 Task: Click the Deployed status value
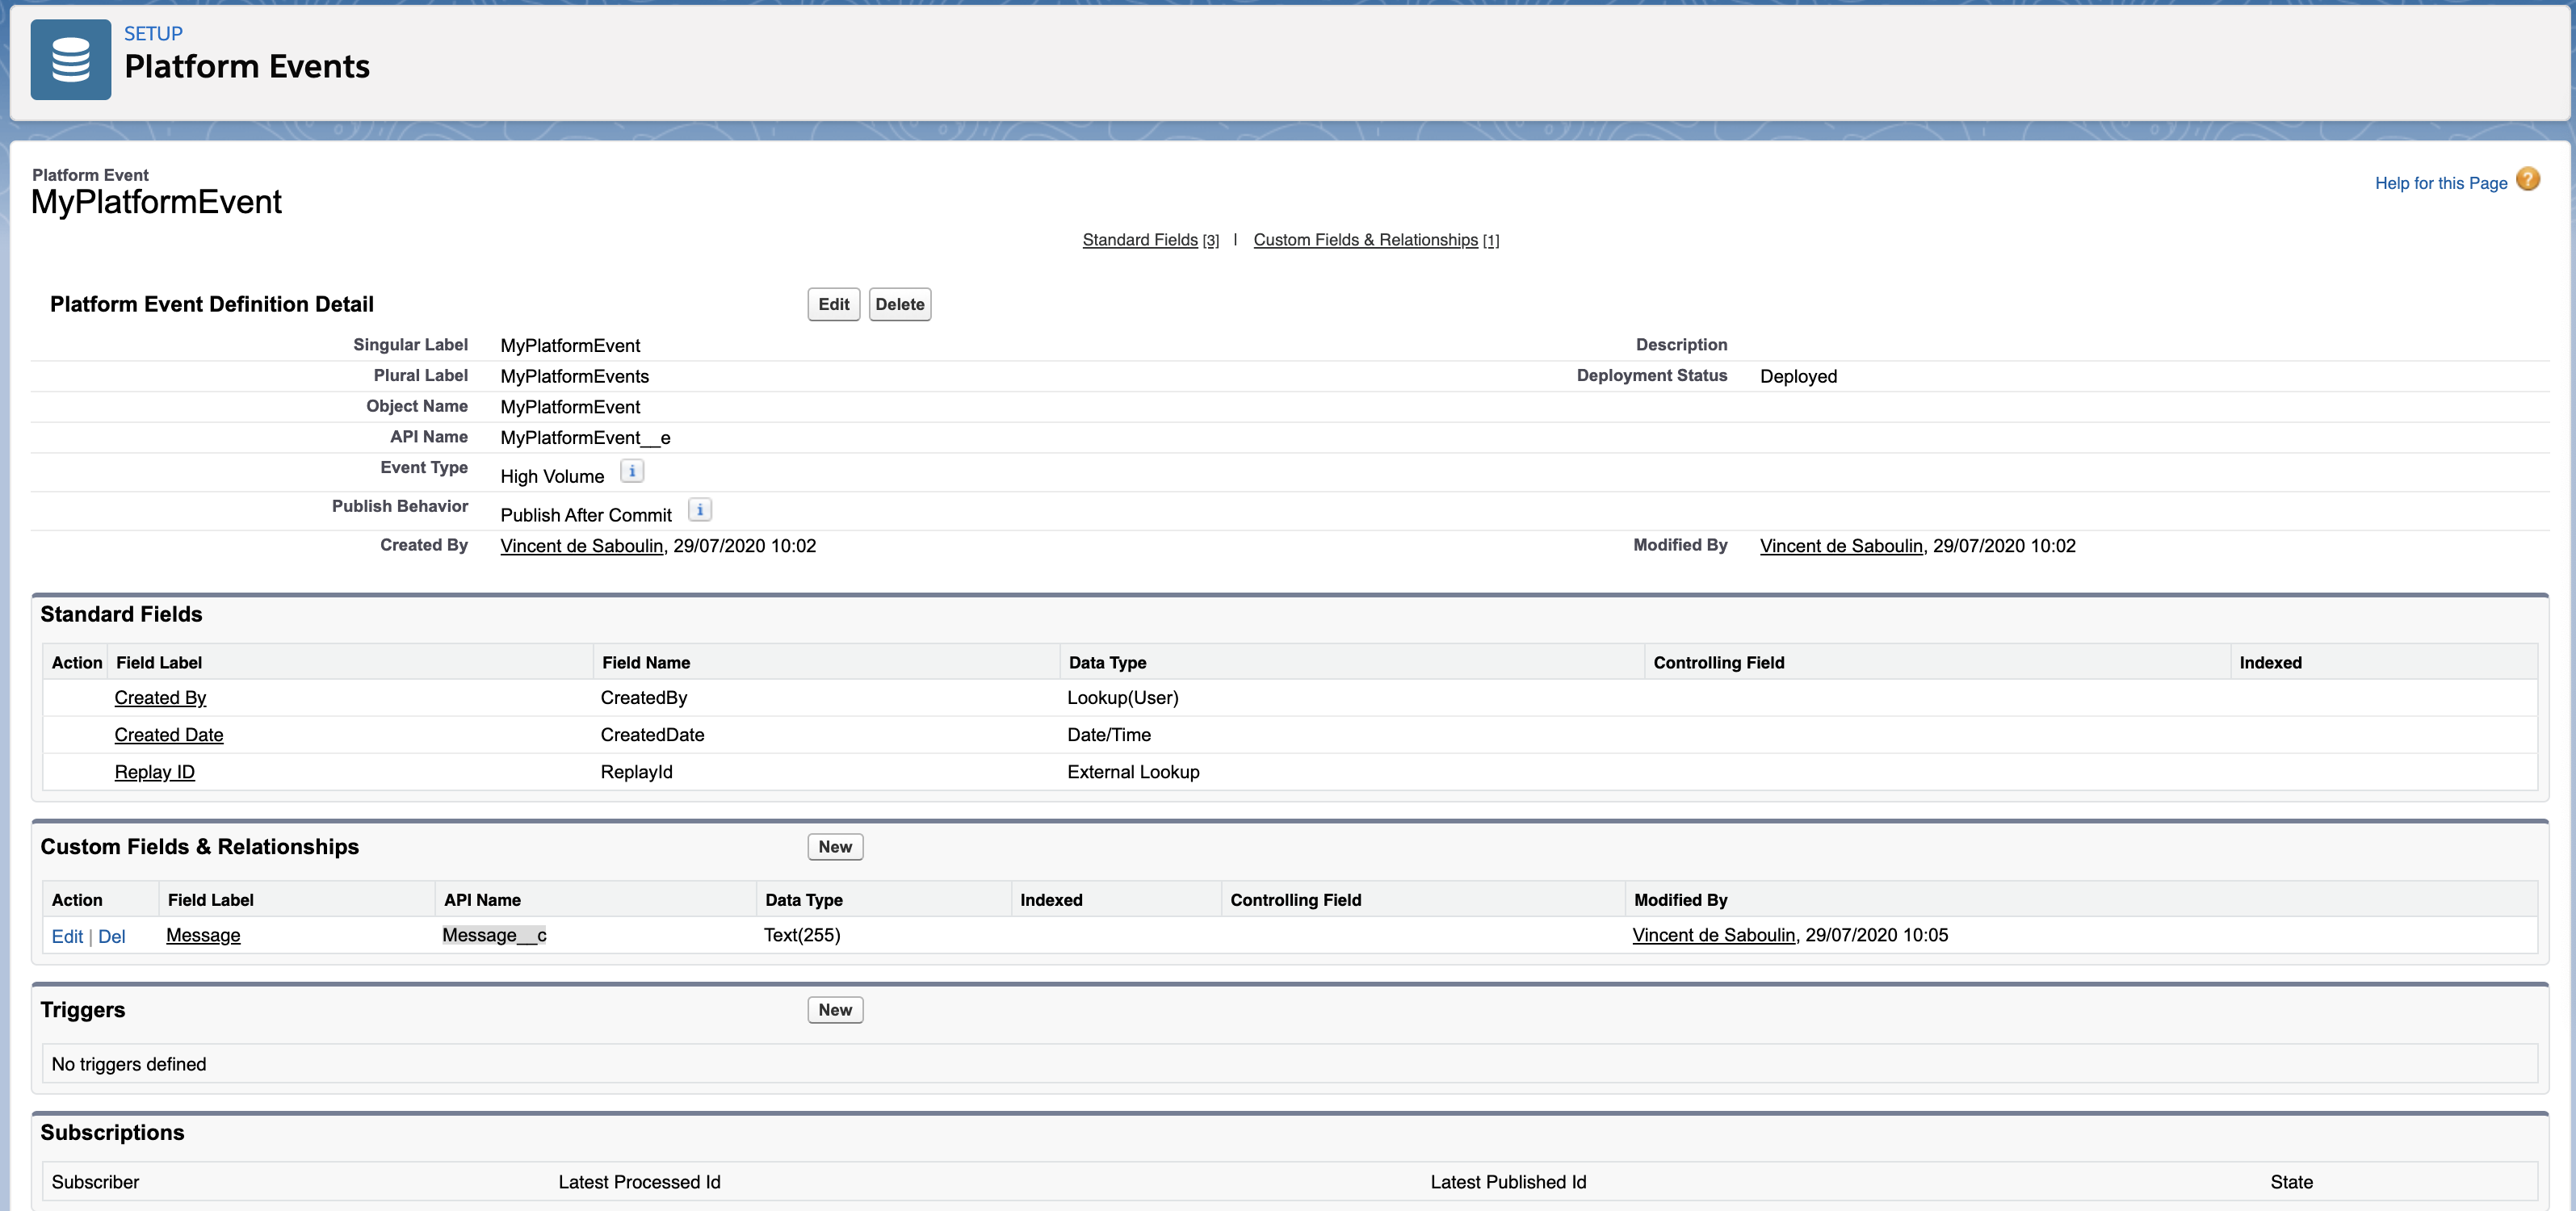click(x=1798, y=377)
